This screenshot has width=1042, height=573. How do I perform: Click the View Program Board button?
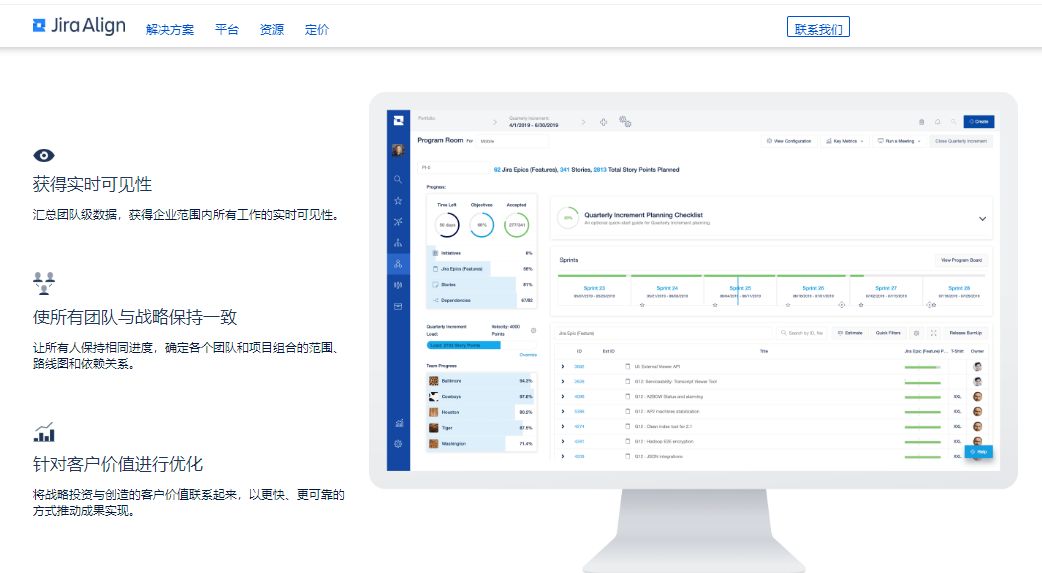(961, 260)
